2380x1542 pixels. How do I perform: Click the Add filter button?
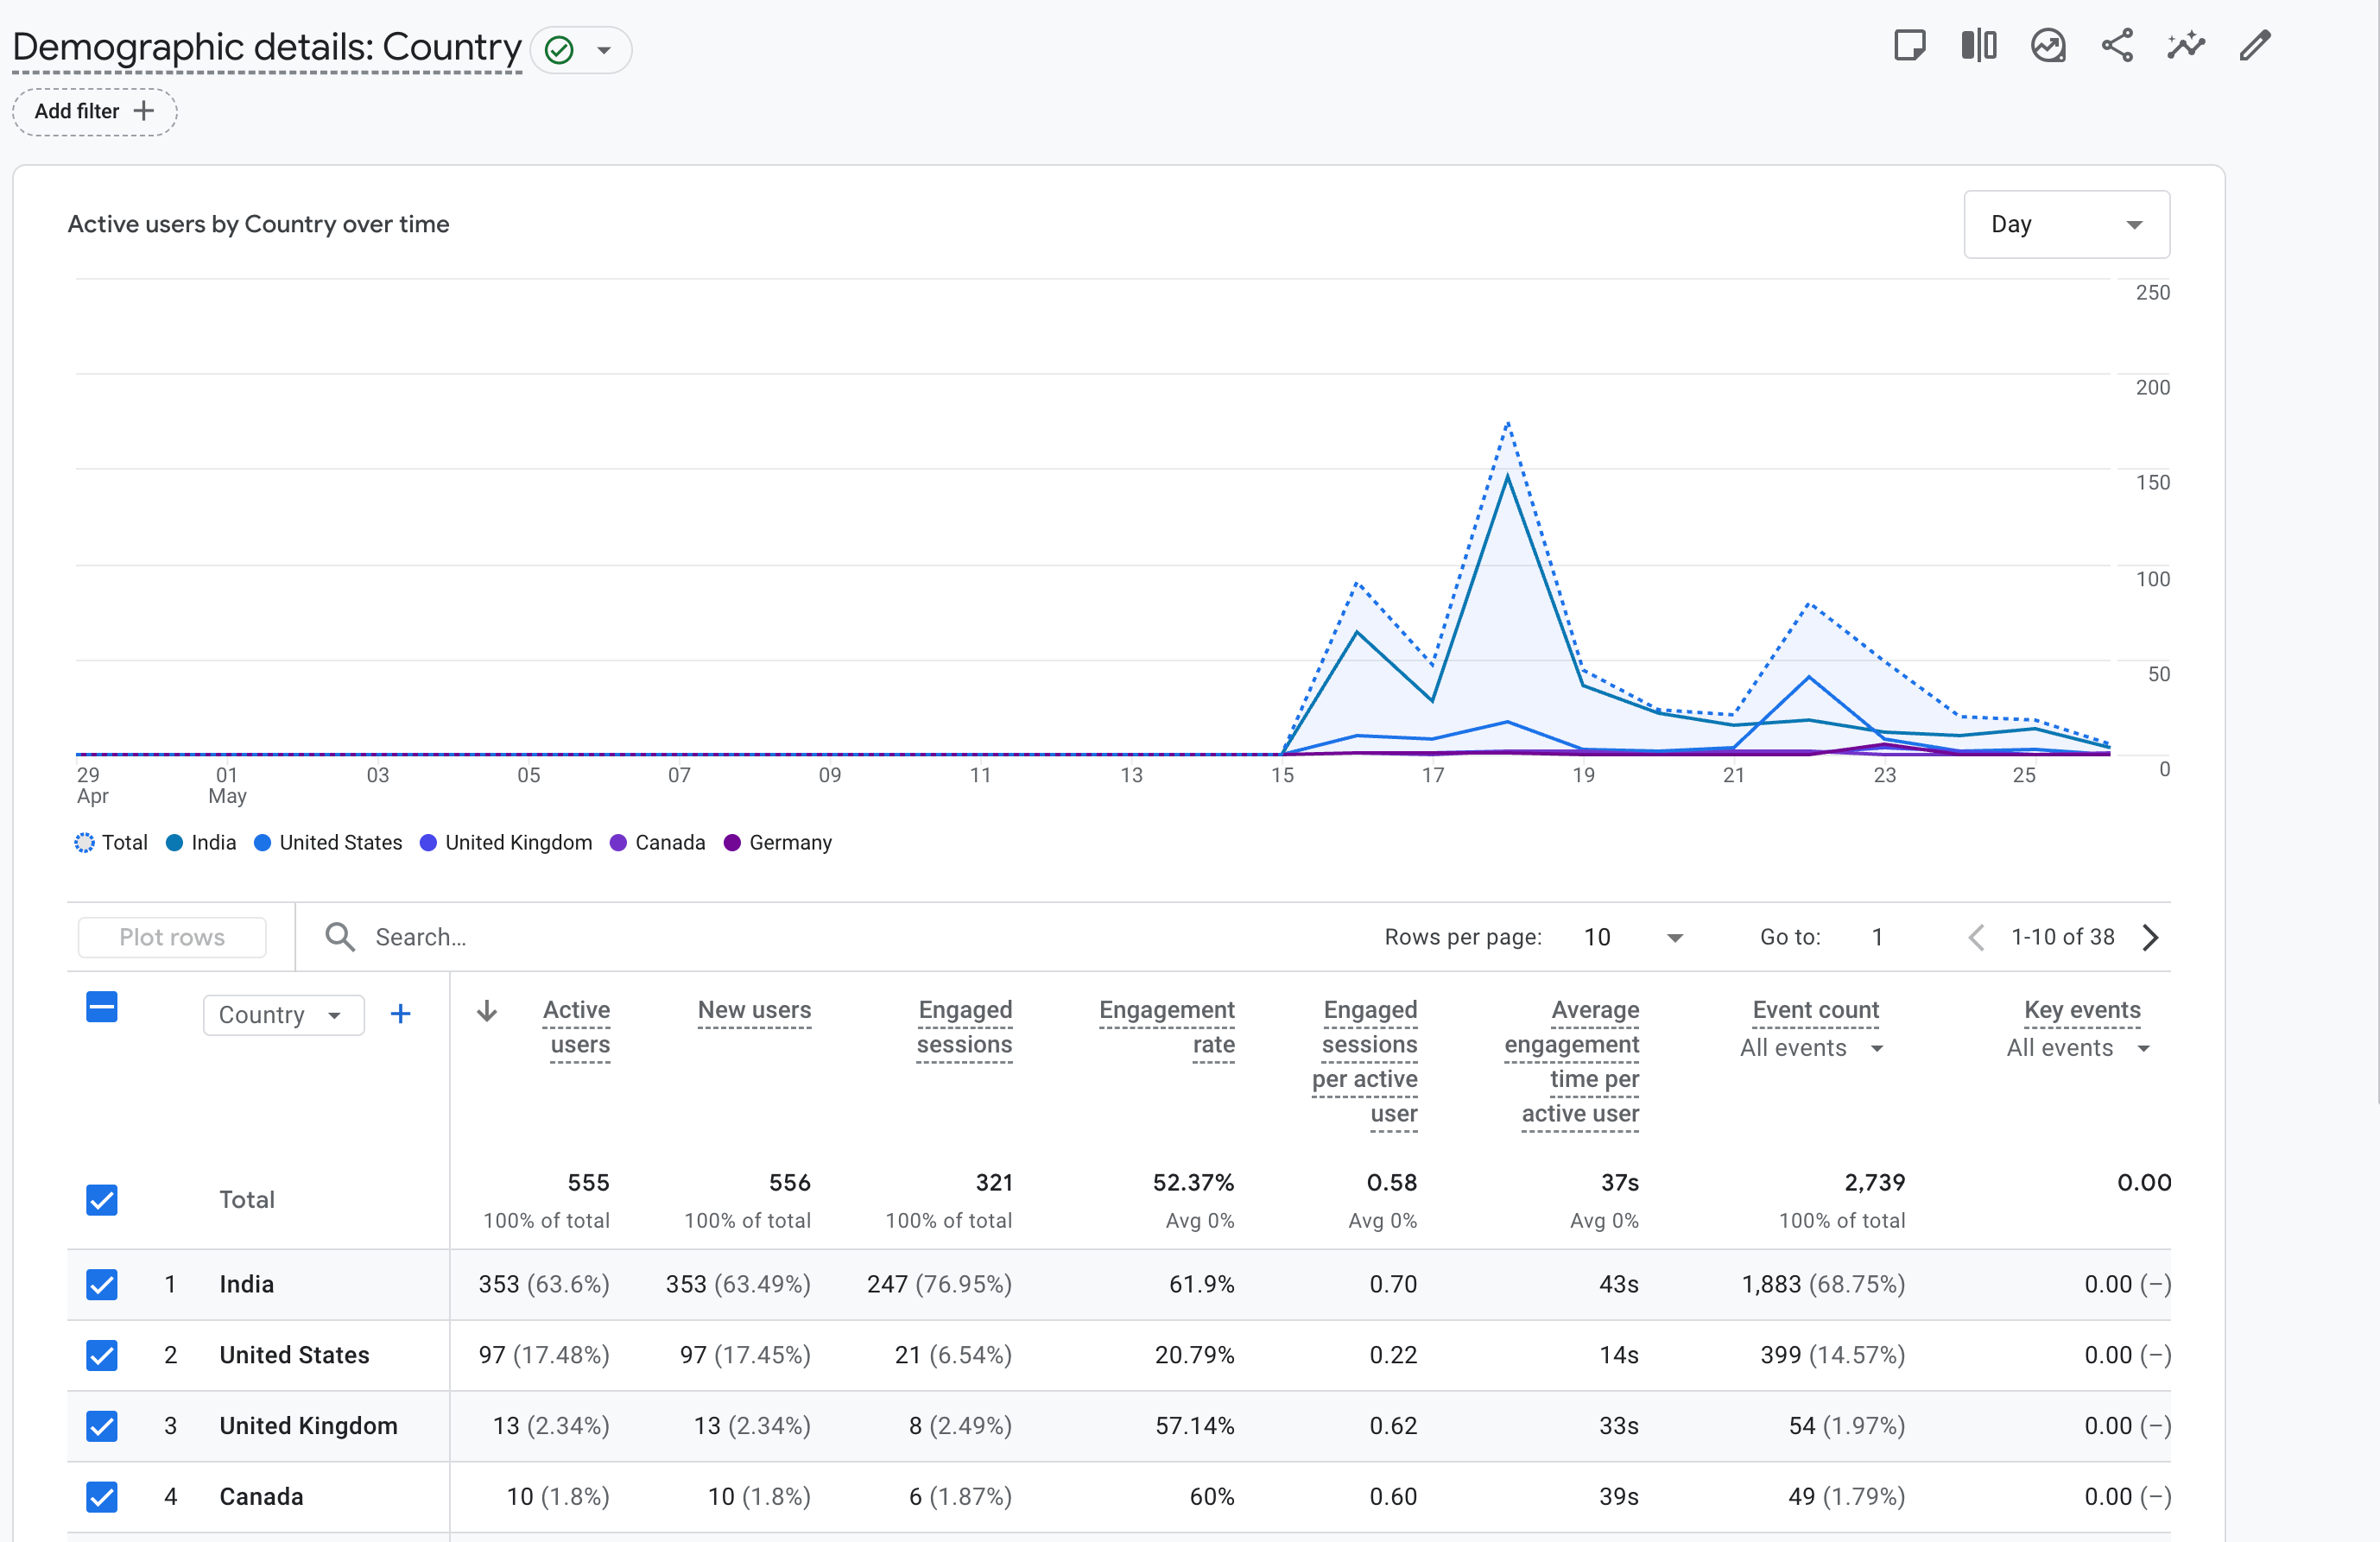(95, 111)
